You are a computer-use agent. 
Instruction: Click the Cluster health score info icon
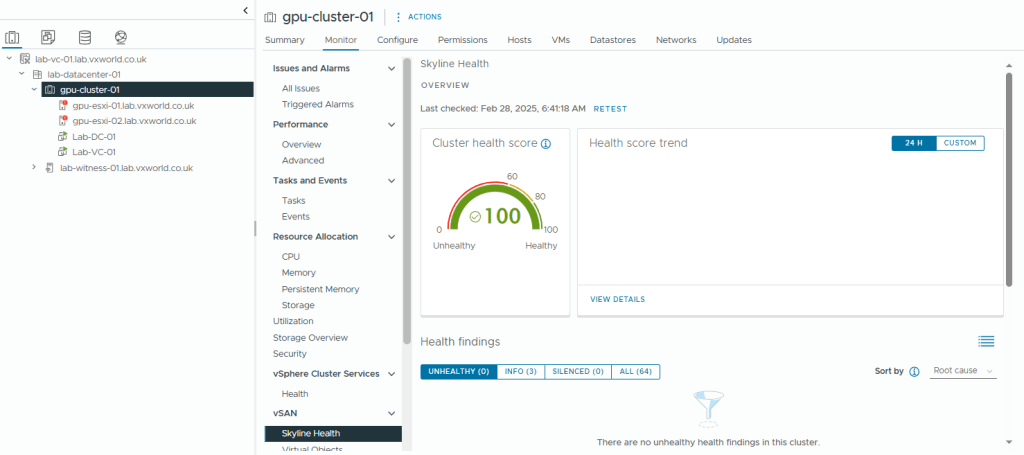coord(546,144)
